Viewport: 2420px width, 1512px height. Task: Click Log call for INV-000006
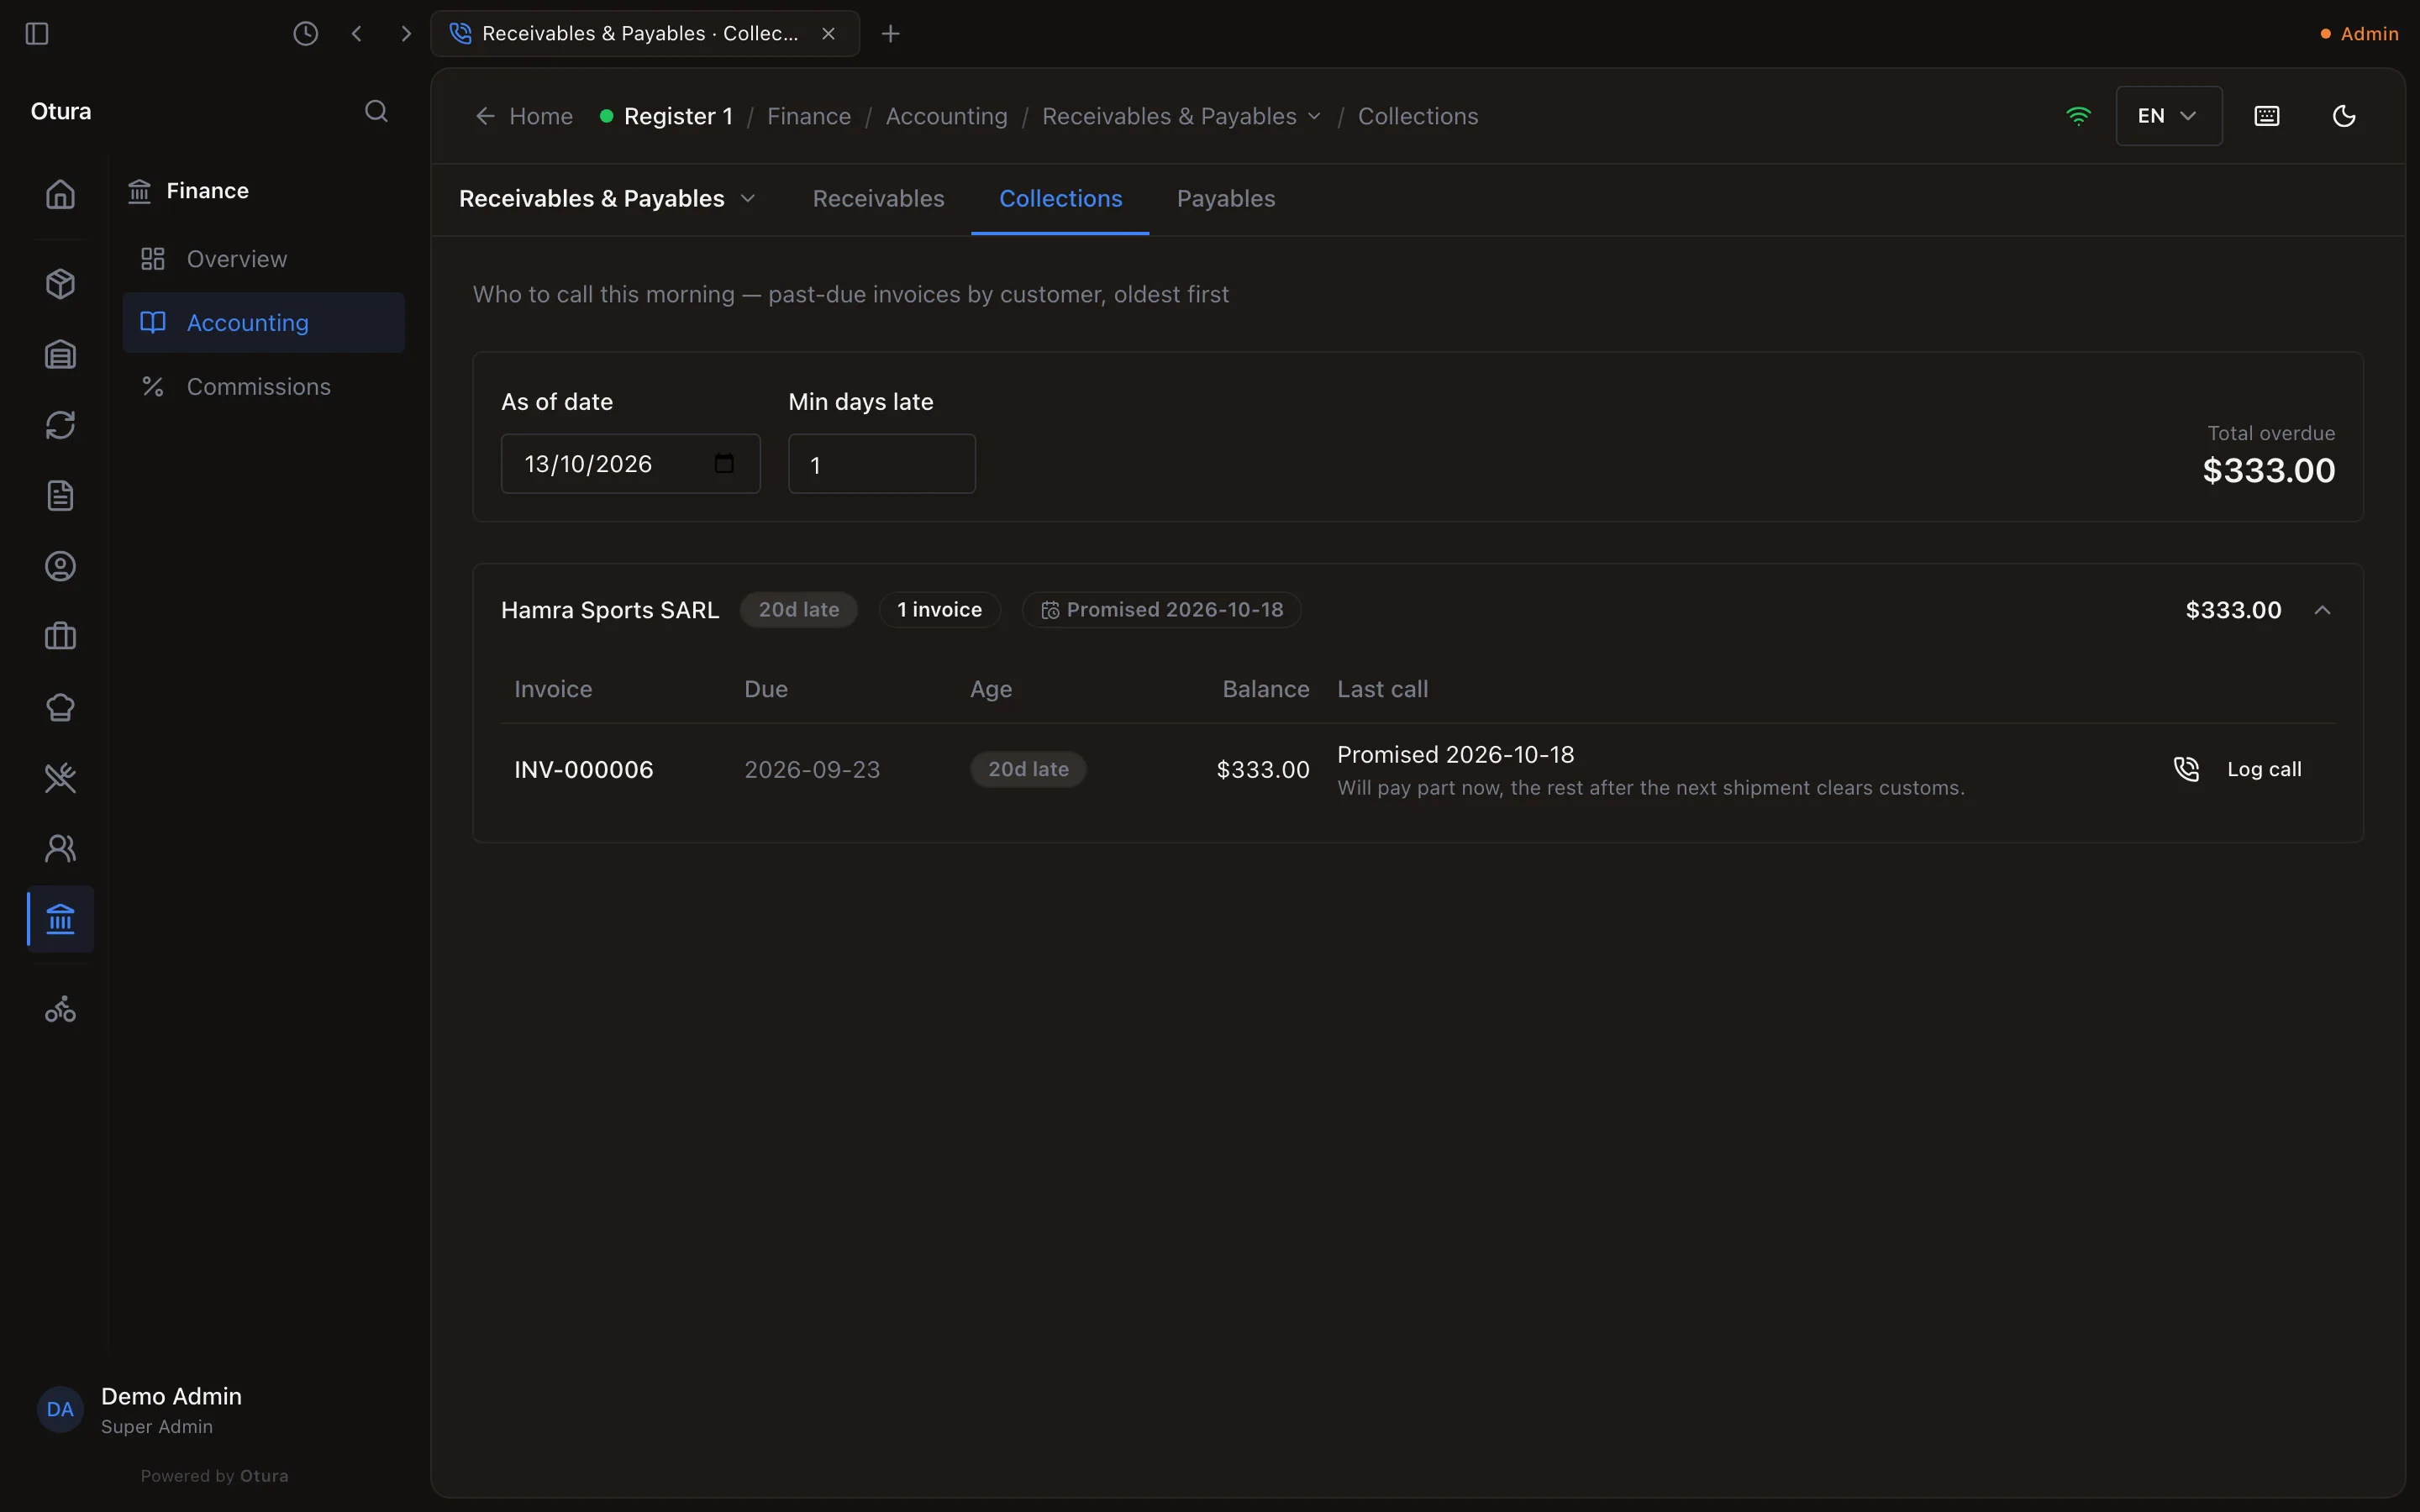pyautogui.click(x=2238, y=770)
